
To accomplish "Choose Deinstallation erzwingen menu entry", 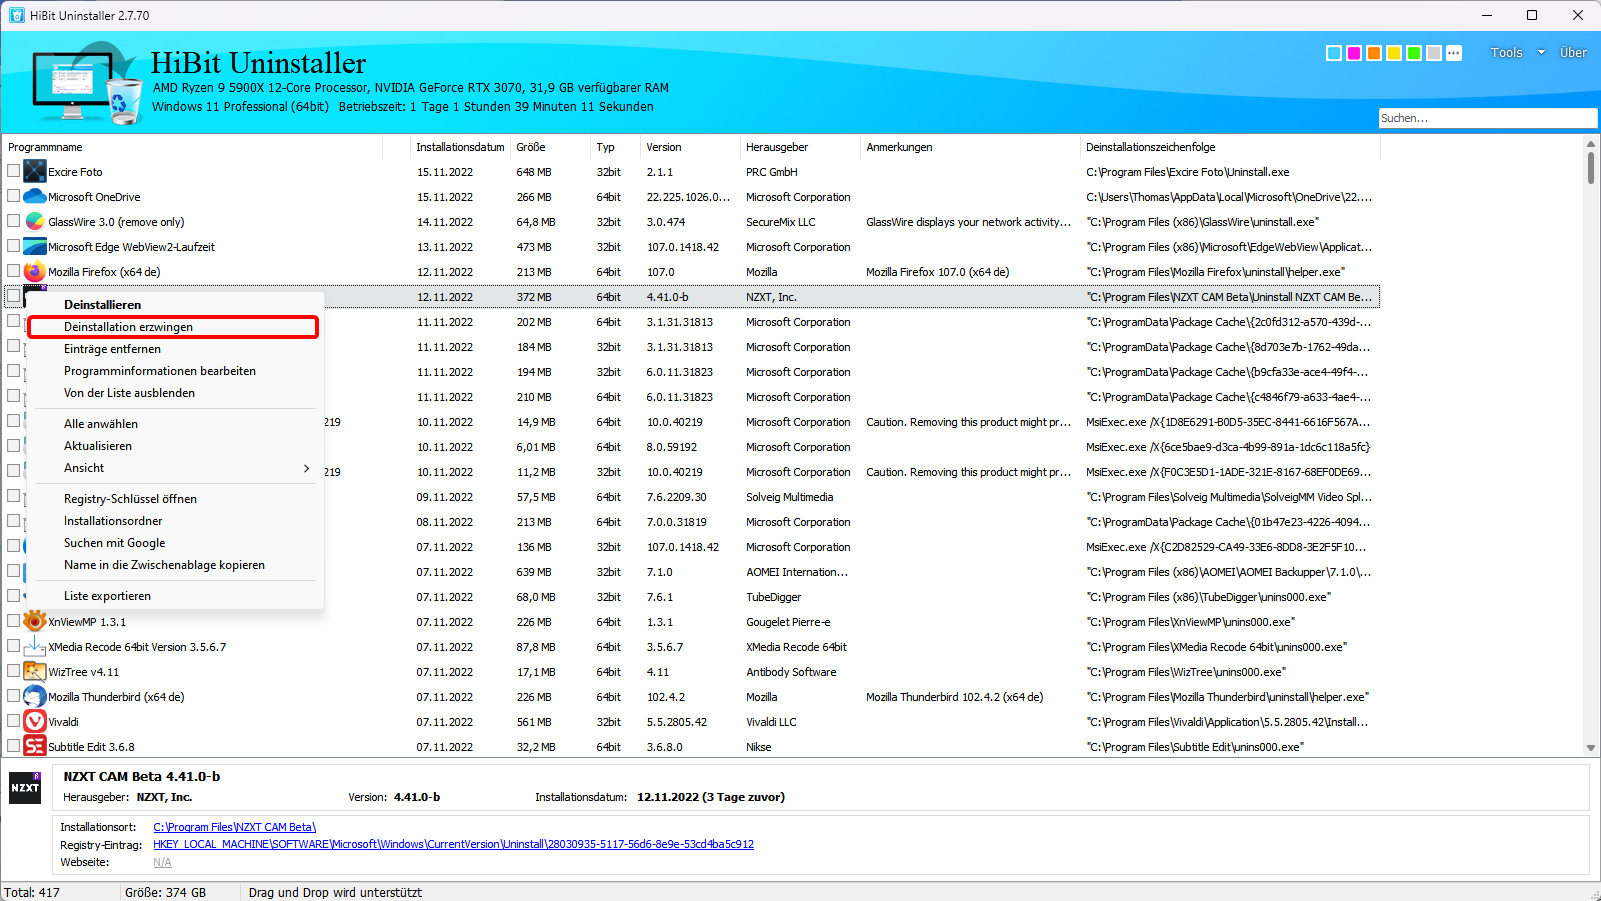I will click(x=174, y=327).
